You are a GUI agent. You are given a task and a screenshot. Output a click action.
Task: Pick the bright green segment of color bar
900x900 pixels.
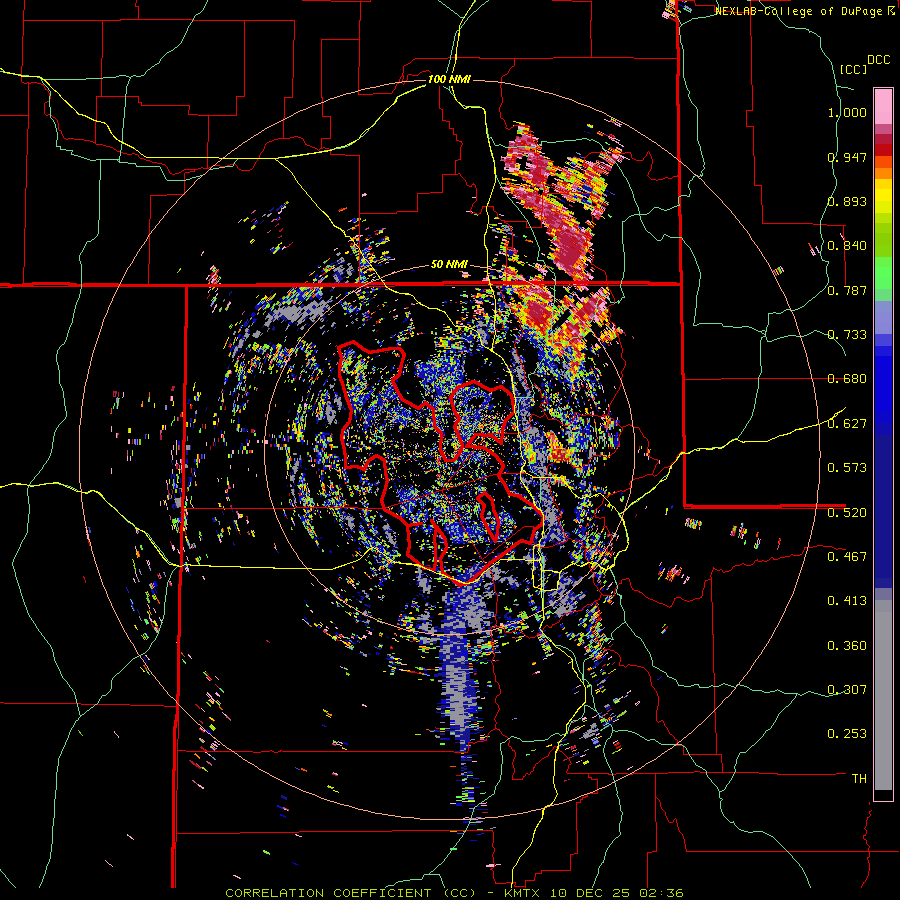tap(883, 273)
